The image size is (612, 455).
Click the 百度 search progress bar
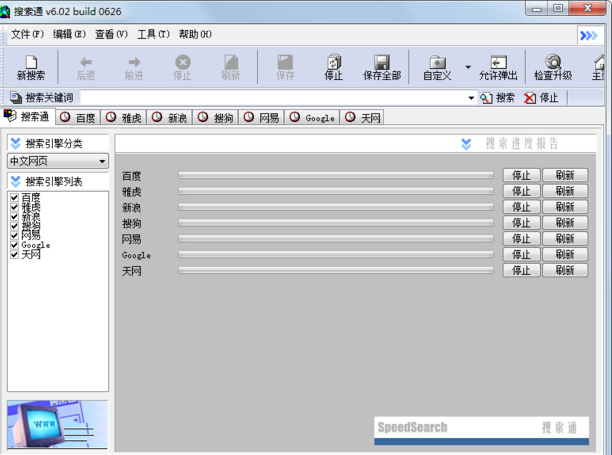coord(336,175)
